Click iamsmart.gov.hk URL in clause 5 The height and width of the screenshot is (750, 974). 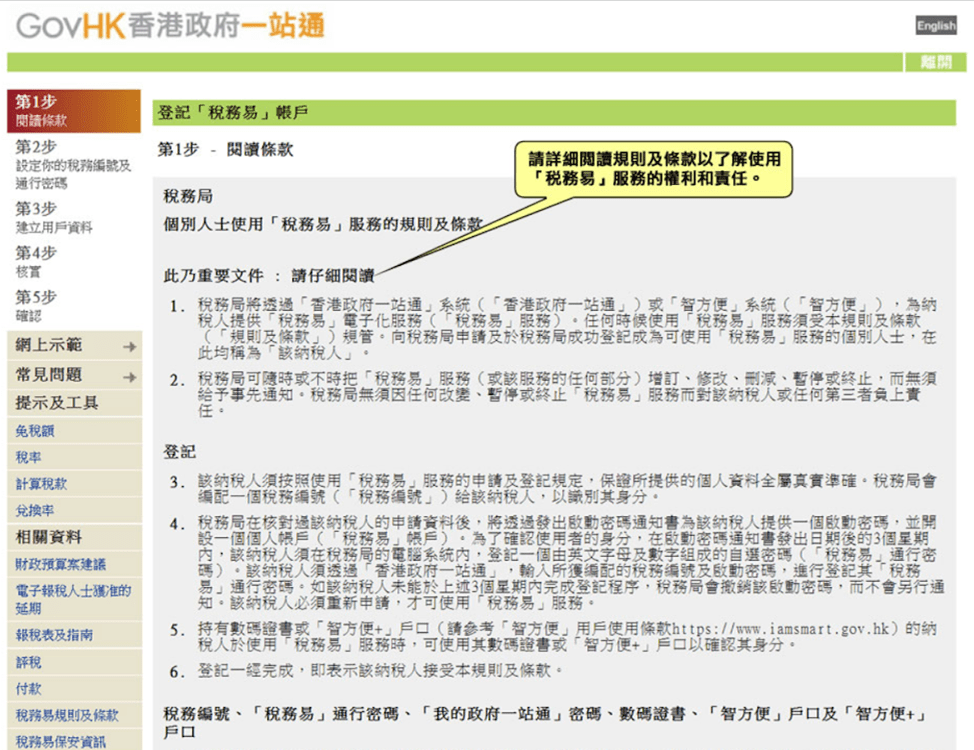tap(781, 629)
